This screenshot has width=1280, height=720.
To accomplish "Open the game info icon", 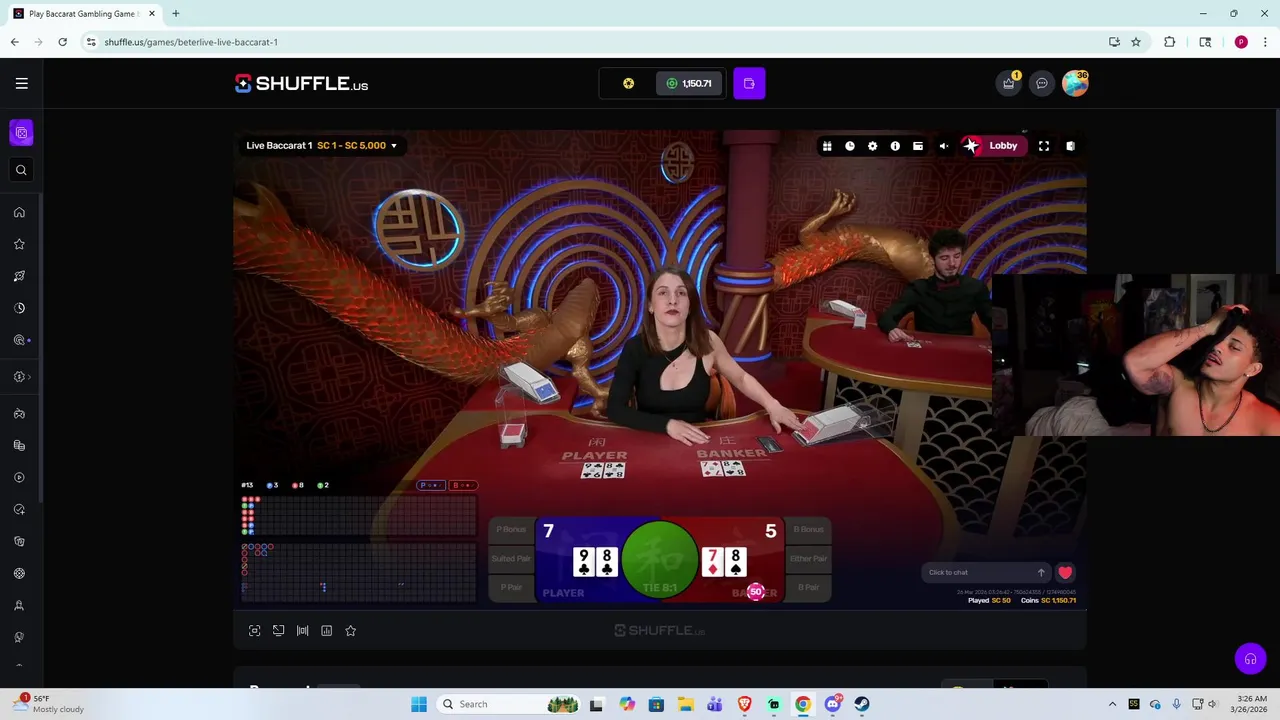I will [x=895, y=147].
